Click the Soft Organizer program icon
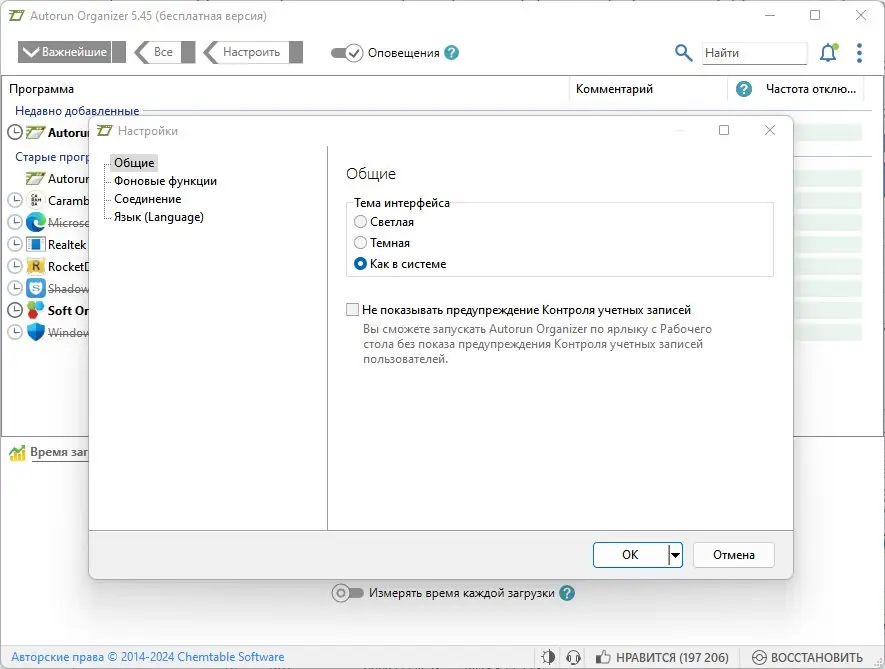 coord(36,310)
